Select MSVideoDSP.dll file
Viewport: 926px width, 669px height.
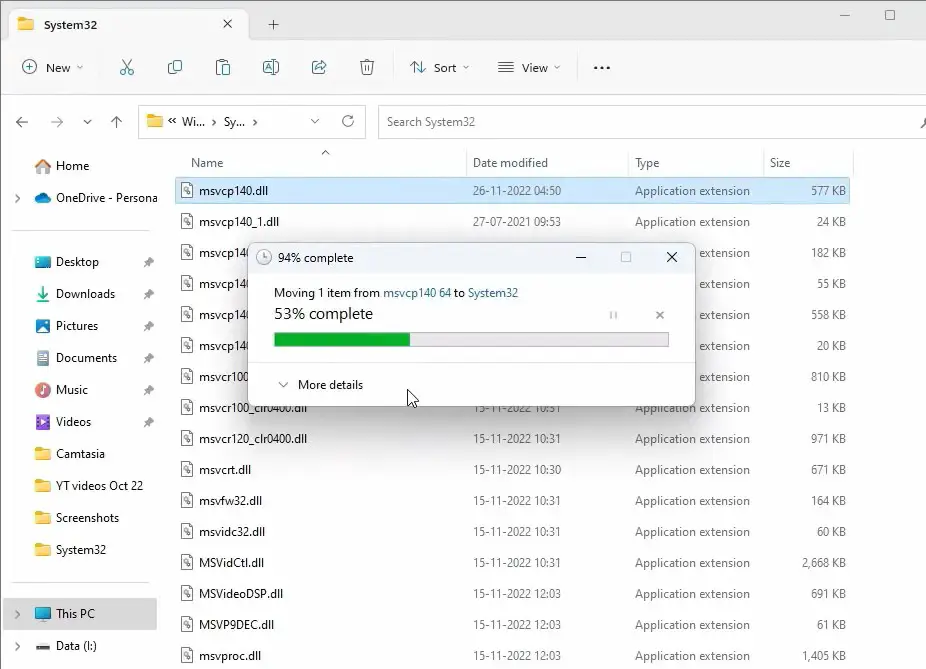click(x=241, y=594)
